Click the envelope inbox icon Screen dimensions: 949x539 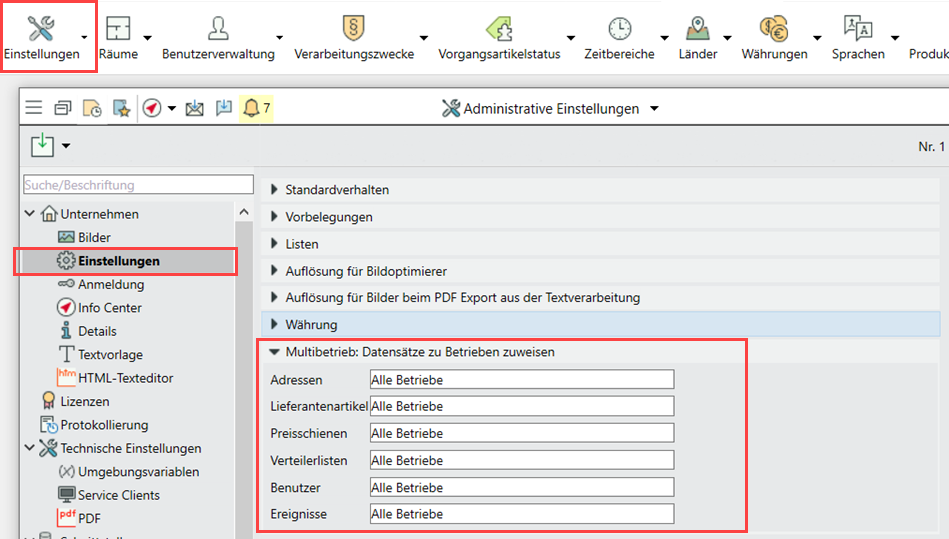194,108
